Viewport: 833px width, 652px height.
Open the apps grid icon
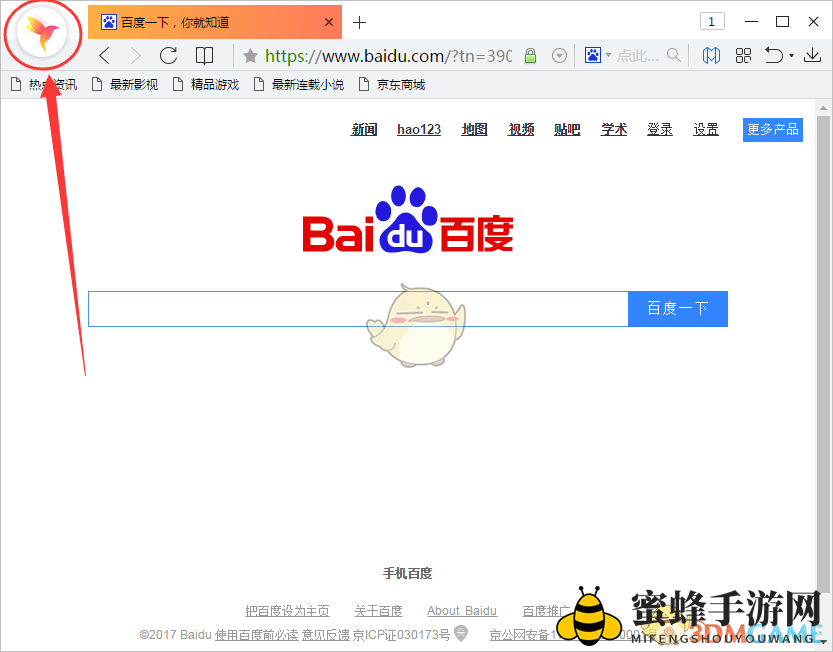(743, 55)
